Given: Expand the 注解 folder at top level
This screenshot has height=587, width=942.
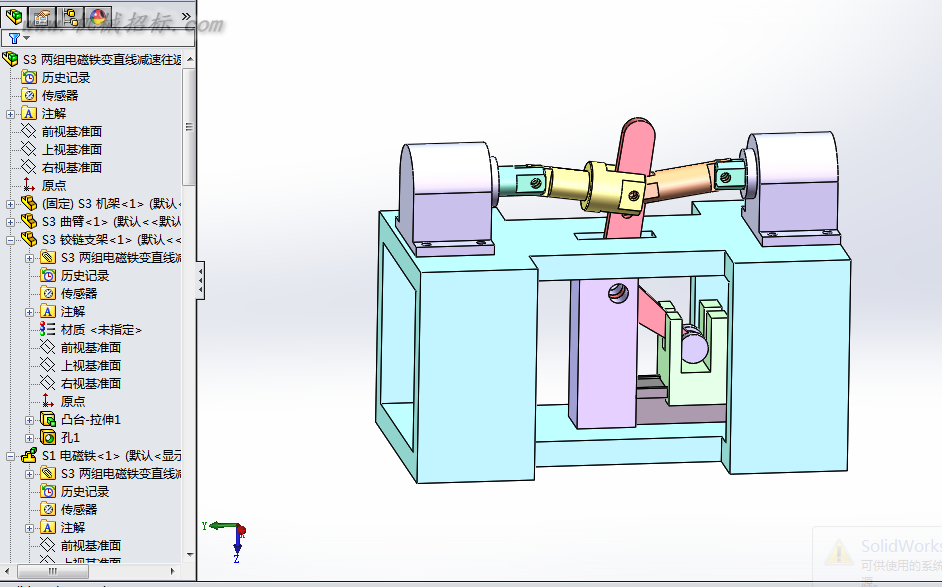Looking at the screenshot, I should (10, 114).
